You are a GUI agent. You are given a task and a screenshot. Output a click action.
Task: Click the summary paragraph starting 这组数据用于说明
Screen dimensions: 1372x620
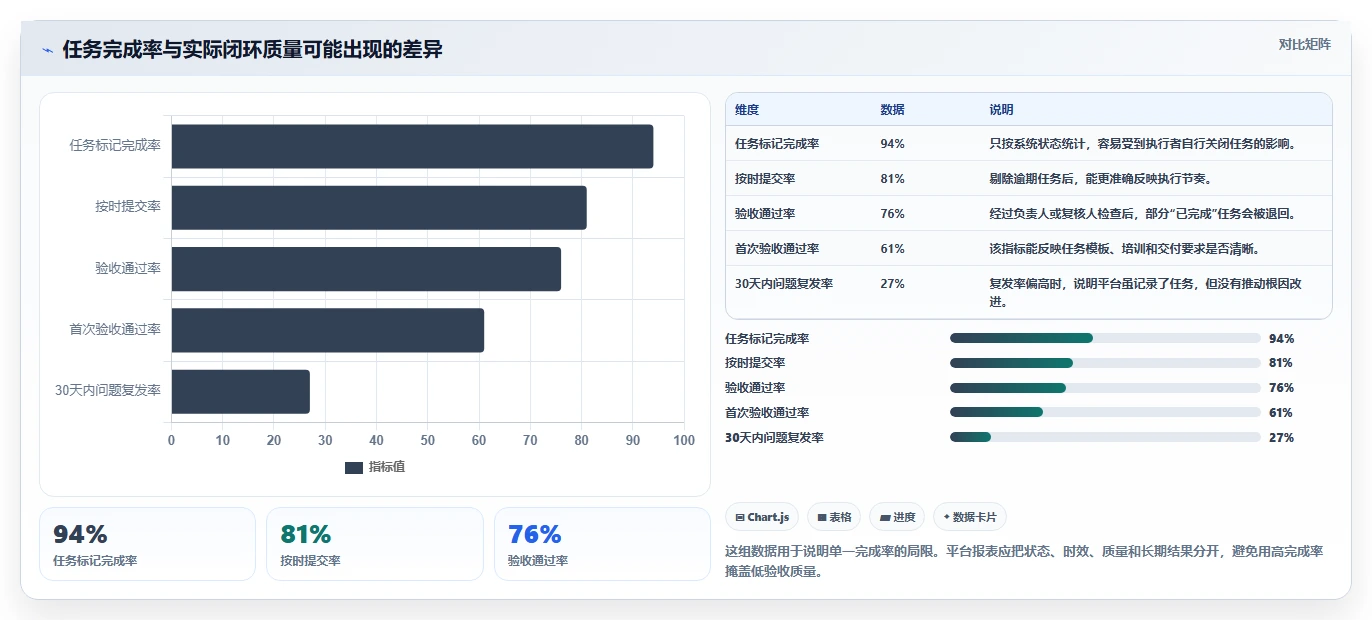1024,562
